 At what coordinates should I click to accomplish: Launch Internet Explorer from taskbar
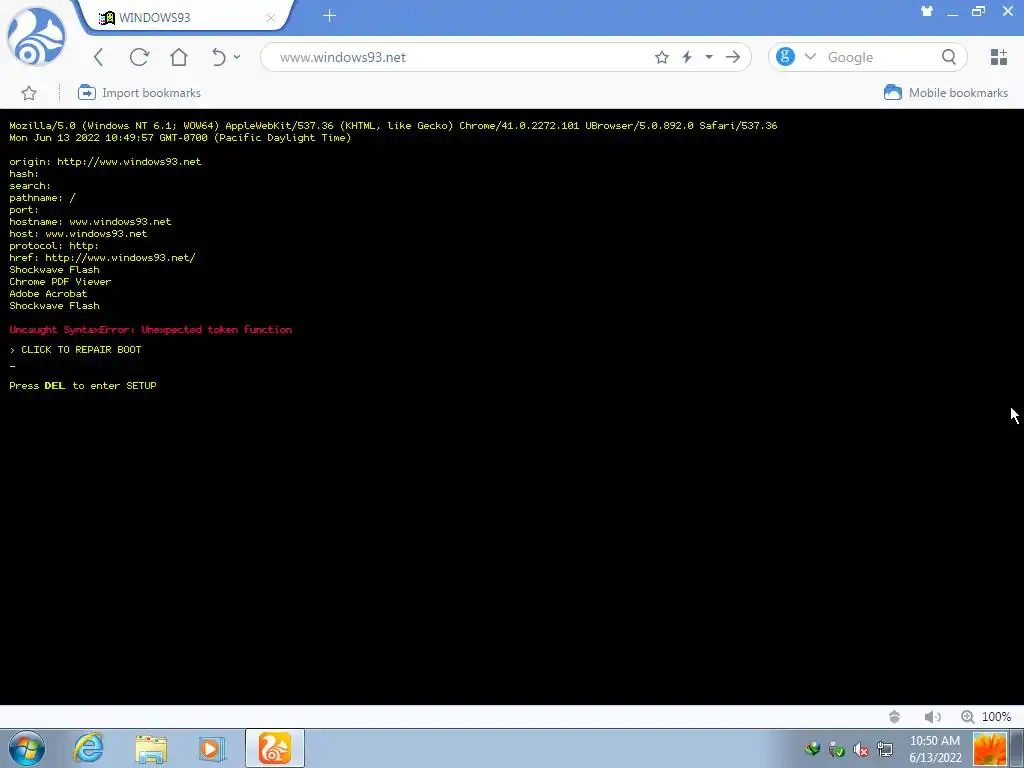click(x=88, y=748)
